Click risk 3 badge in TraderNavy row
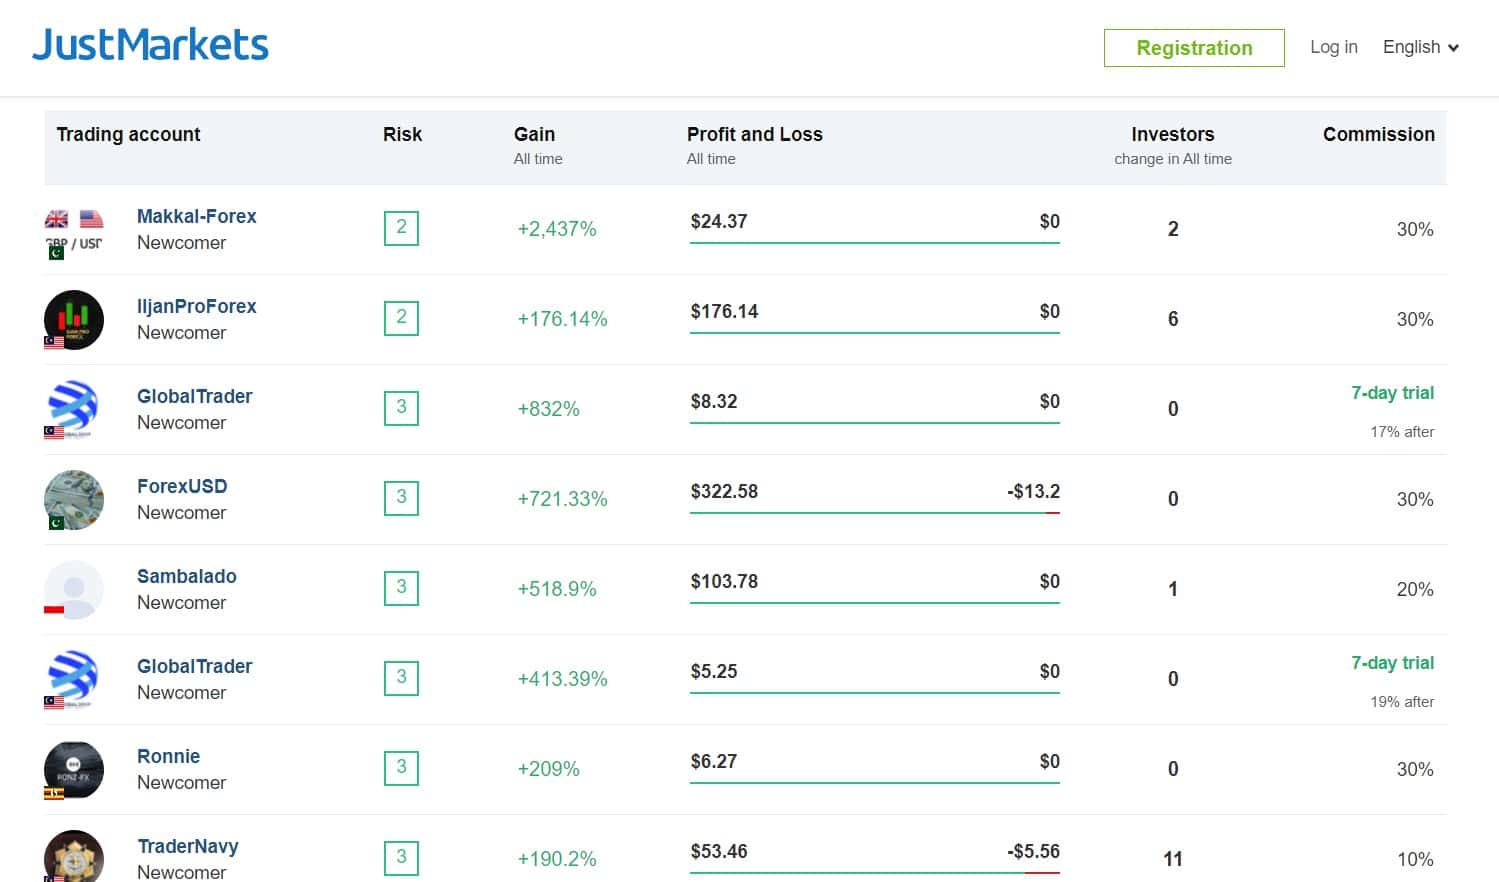The width and height of the screenshot is (1499, 882). (x=401, y=858)
